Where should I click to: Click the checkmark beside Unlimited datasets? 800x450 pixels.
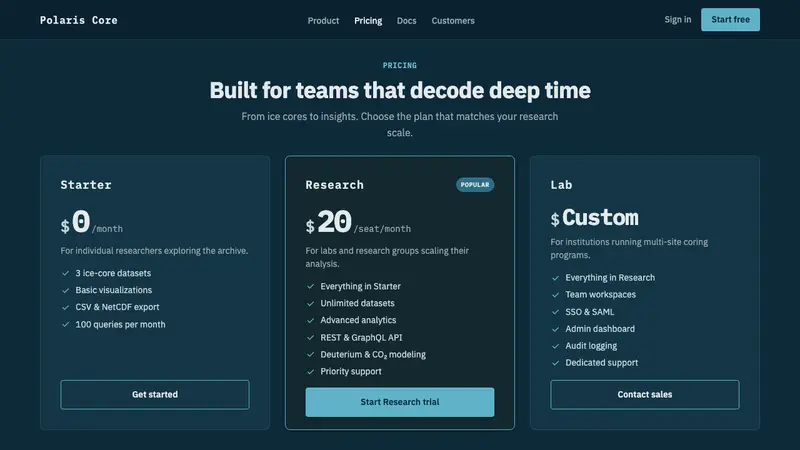click(310, 304)
